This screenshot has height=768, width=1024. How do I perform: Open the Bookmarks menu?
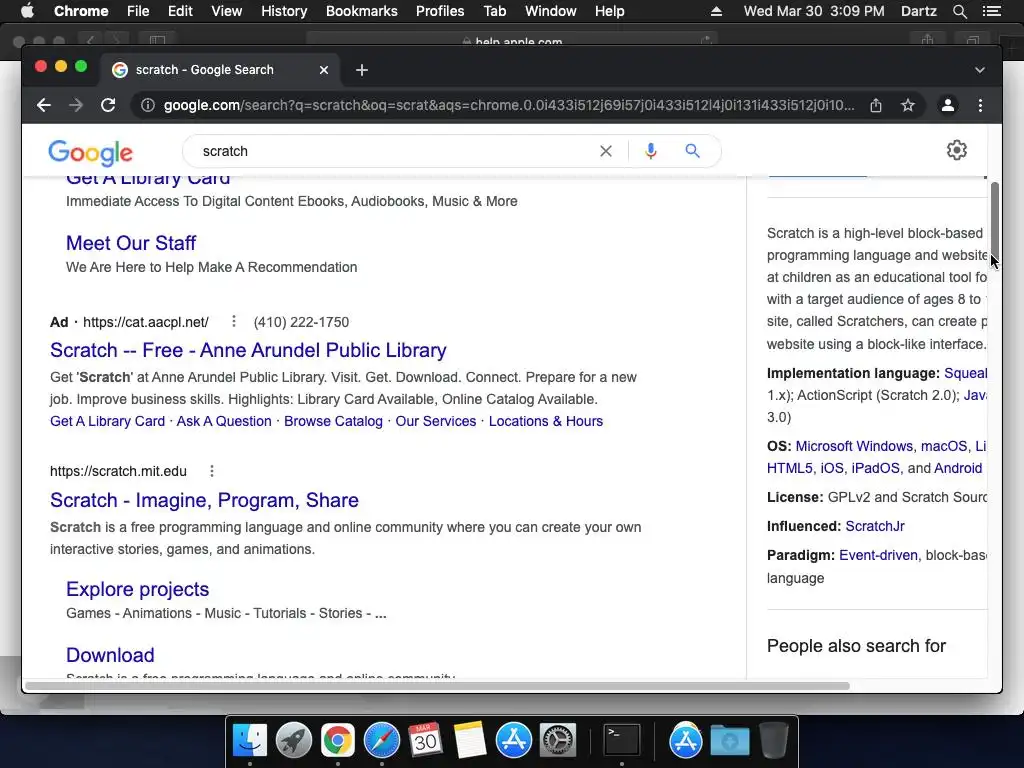[362, 11]
